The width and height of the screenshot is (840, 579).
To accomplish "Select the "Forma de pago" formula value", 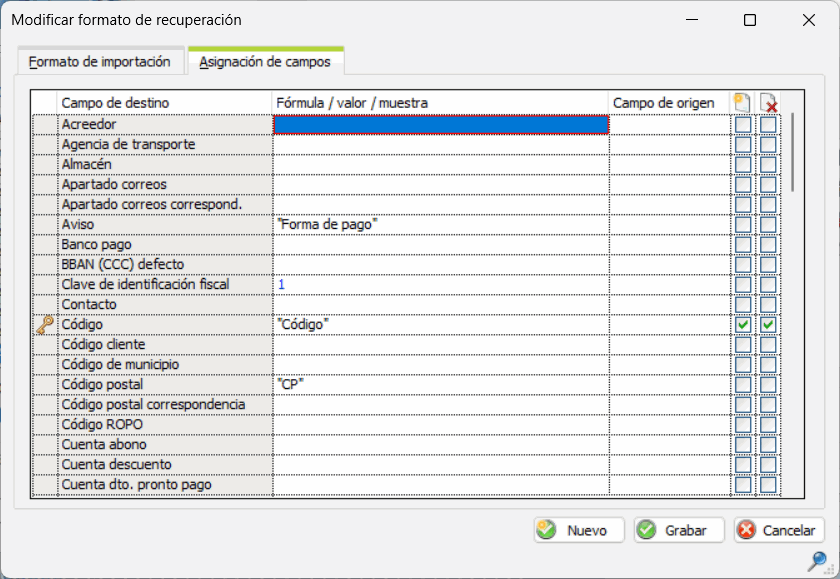I will point(327,224).
